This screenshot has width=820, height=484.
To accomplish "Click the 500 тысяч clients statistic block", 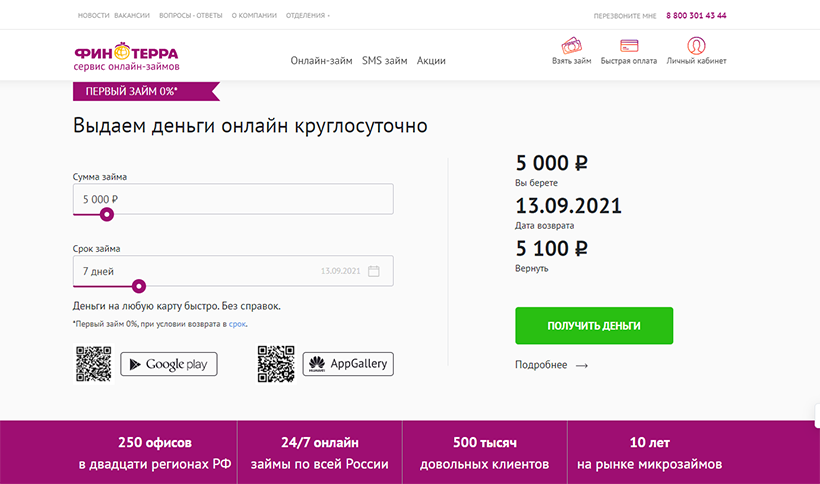I will (485, 453).
